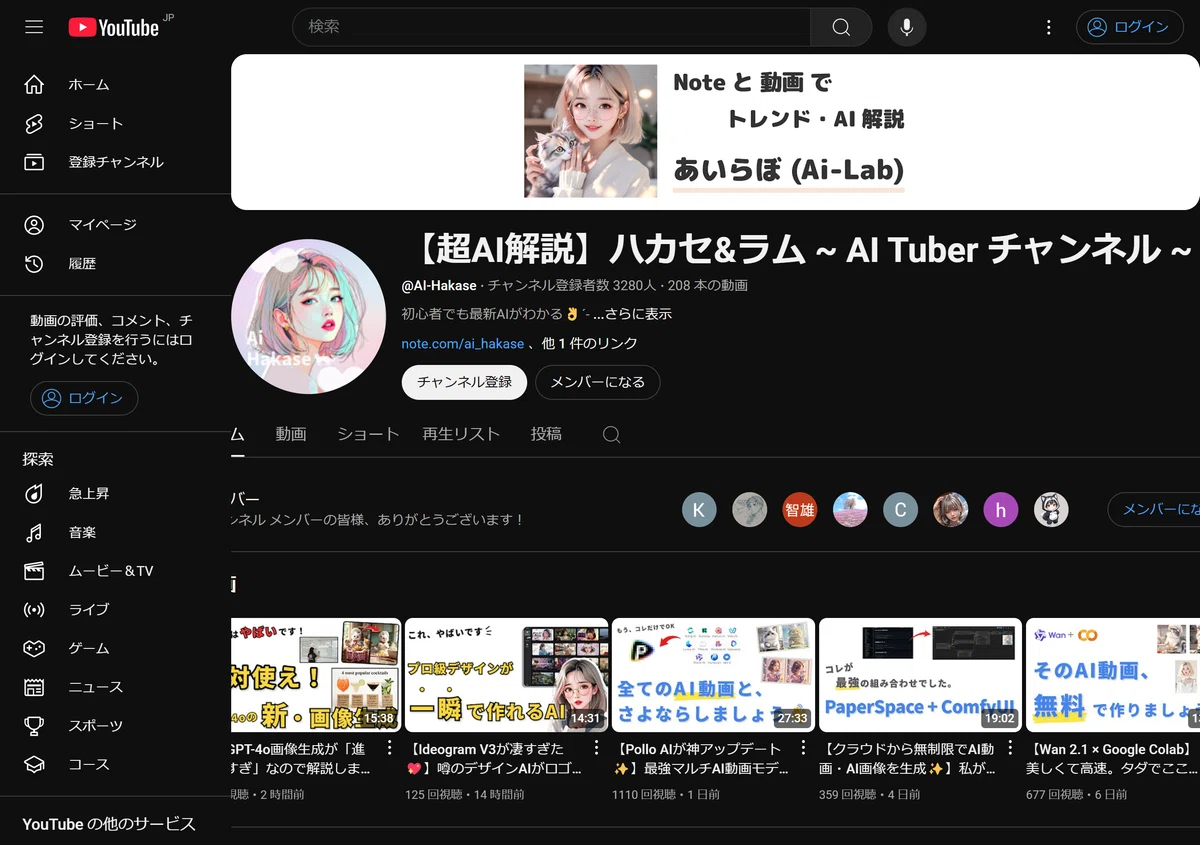The height and width of the screenshot is (845, 1200).
Task: Open the Ideogram V3 video thumbnail
Action: click(506, 675)
